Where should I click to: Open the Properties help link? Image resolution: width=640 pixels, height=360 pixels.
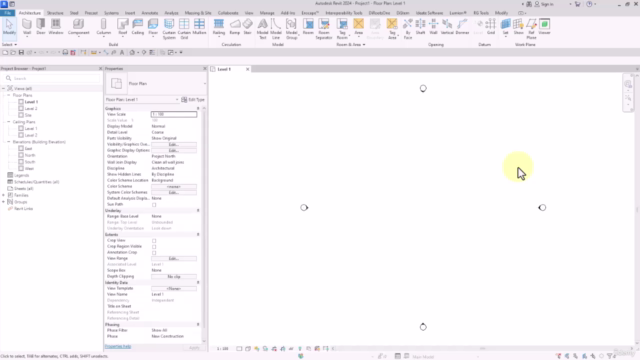118,347
